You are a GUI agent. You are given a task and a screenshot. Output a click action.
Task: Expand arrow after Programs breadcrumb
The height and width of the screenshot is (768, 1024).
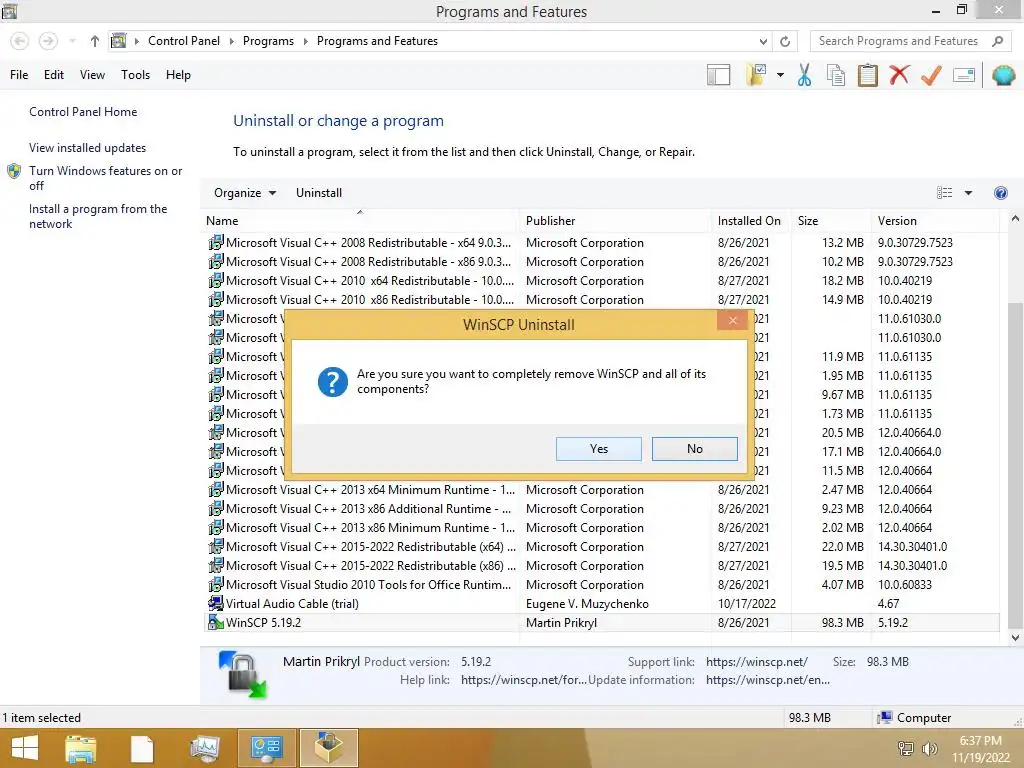305,41
